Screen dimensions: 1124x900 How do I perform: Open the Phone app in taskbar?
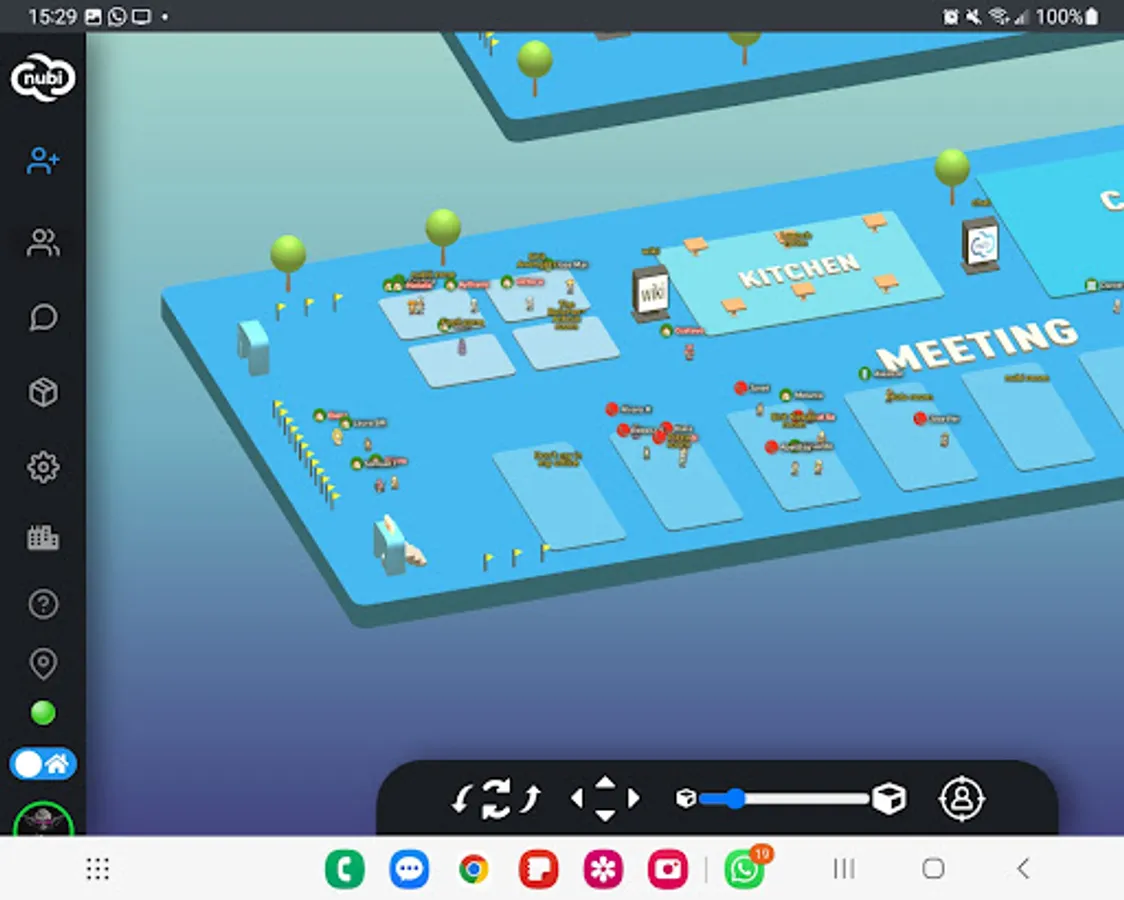tap(345, 869)
